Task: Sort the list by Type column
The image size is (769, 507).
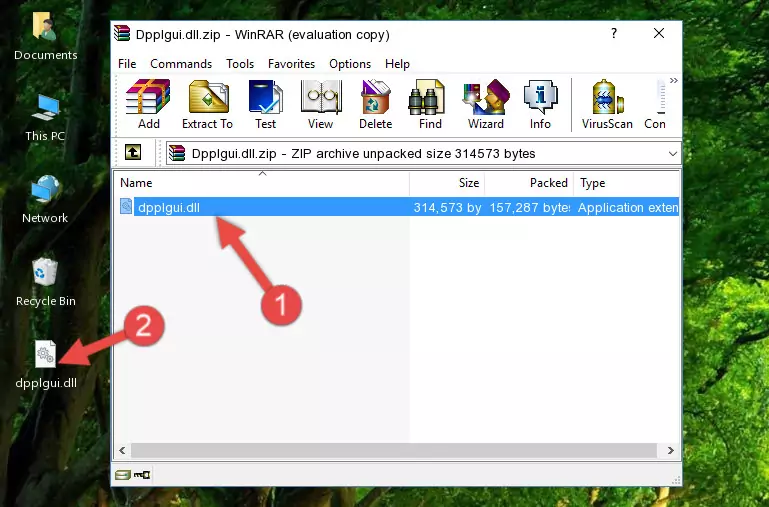Action: (x=626, y=183)
